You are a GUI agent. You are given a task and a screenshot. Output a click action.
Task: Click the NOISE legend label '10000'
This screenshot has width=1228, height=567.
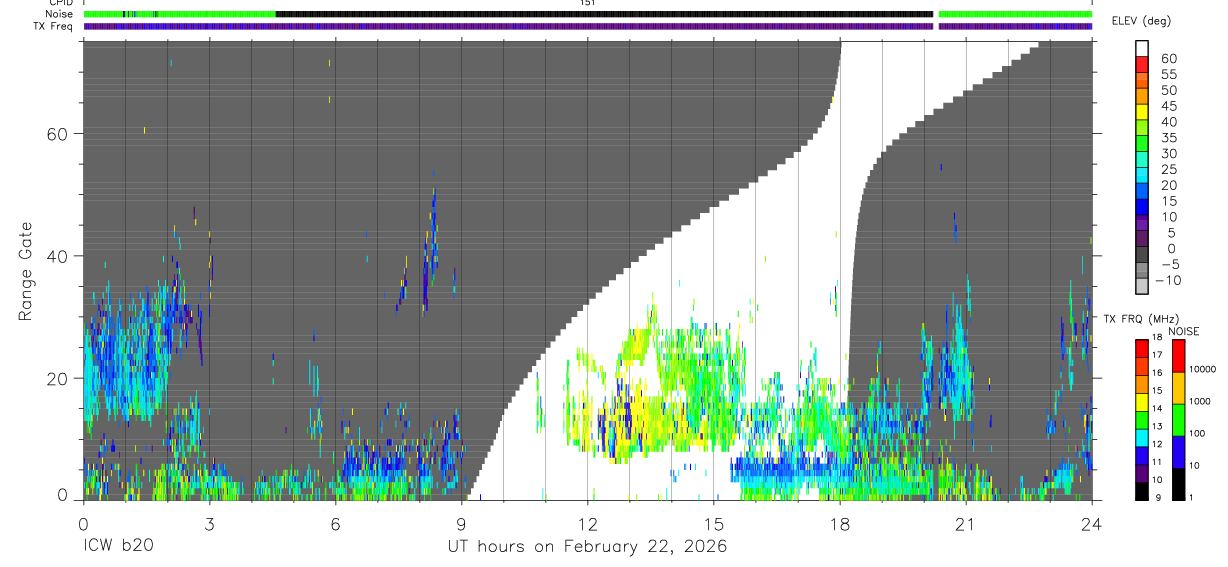[x=1204, y=369]
